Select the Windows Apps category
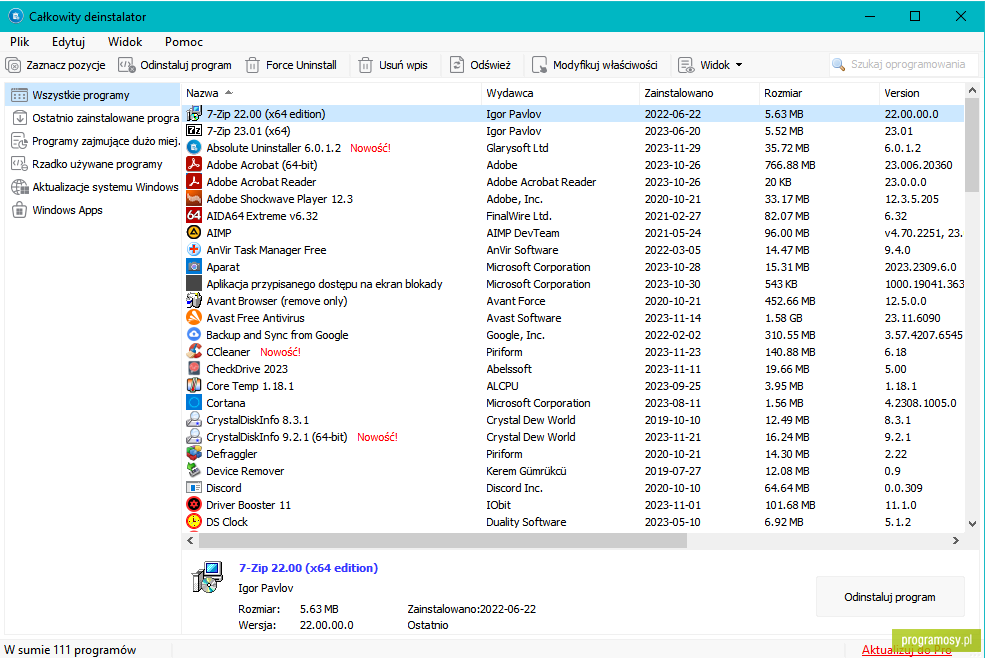The width and height of the screenshot is (987, 658). [93, 210]
